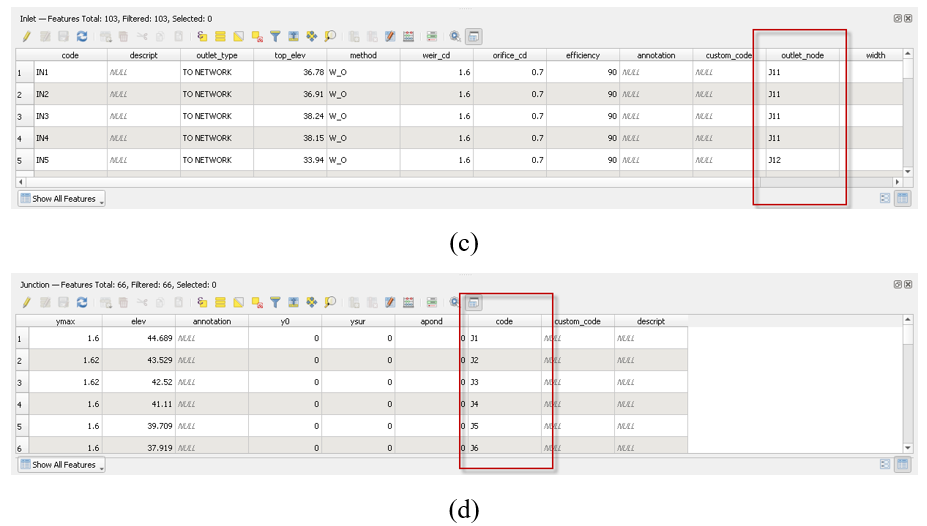Invert selection in the Inlet table
The height and width of the screenshot is (526, 927).
pos(238,36)
